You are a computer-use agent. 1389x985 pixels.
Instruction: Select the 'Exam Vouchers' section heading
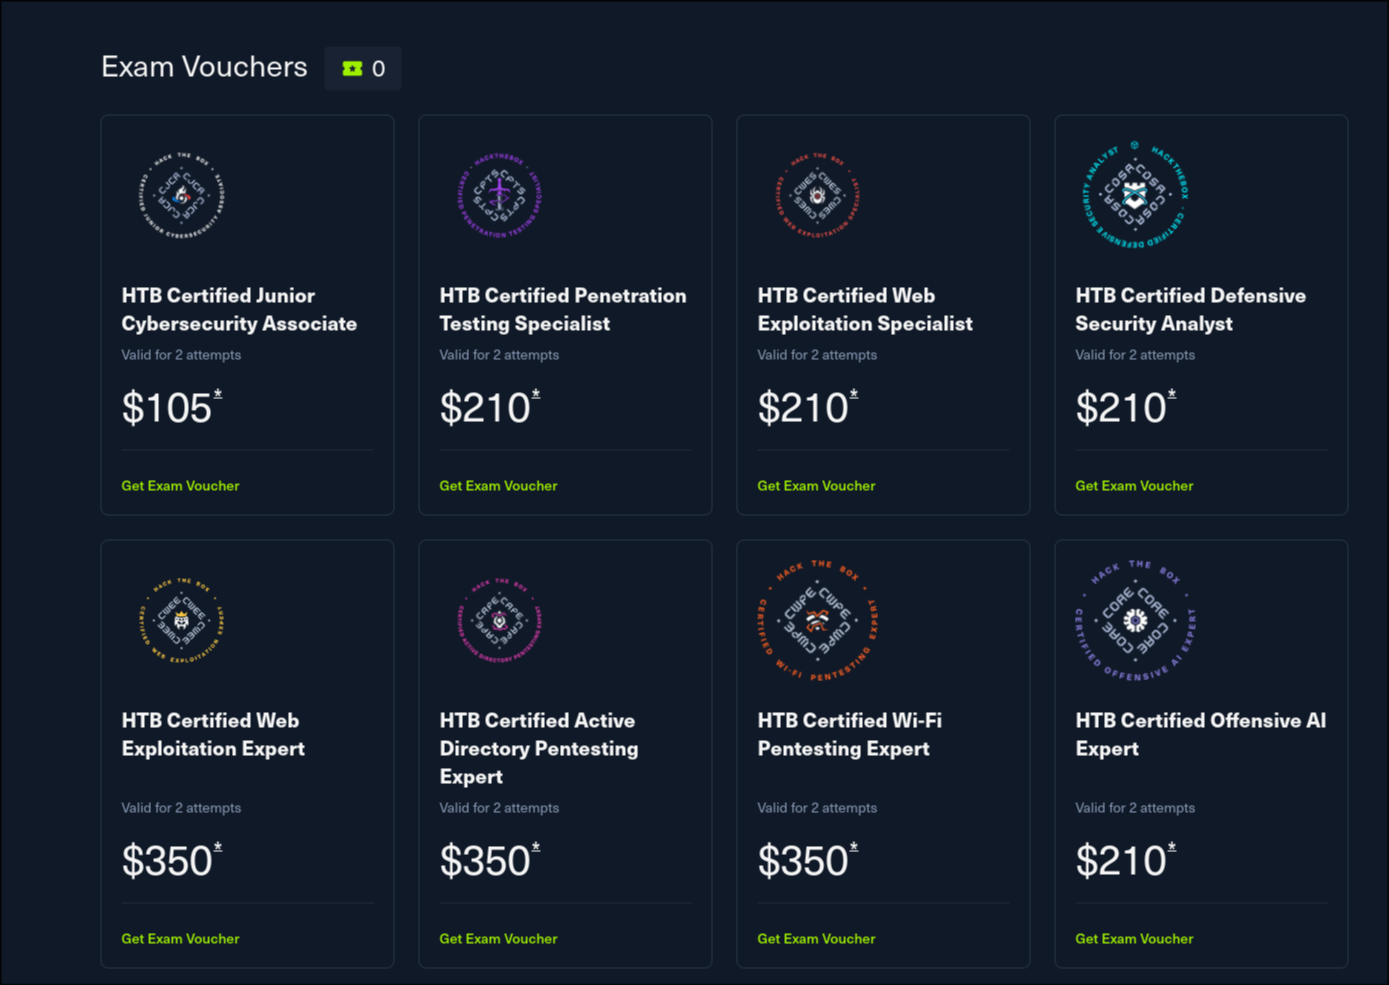click(x=204, y=67)
